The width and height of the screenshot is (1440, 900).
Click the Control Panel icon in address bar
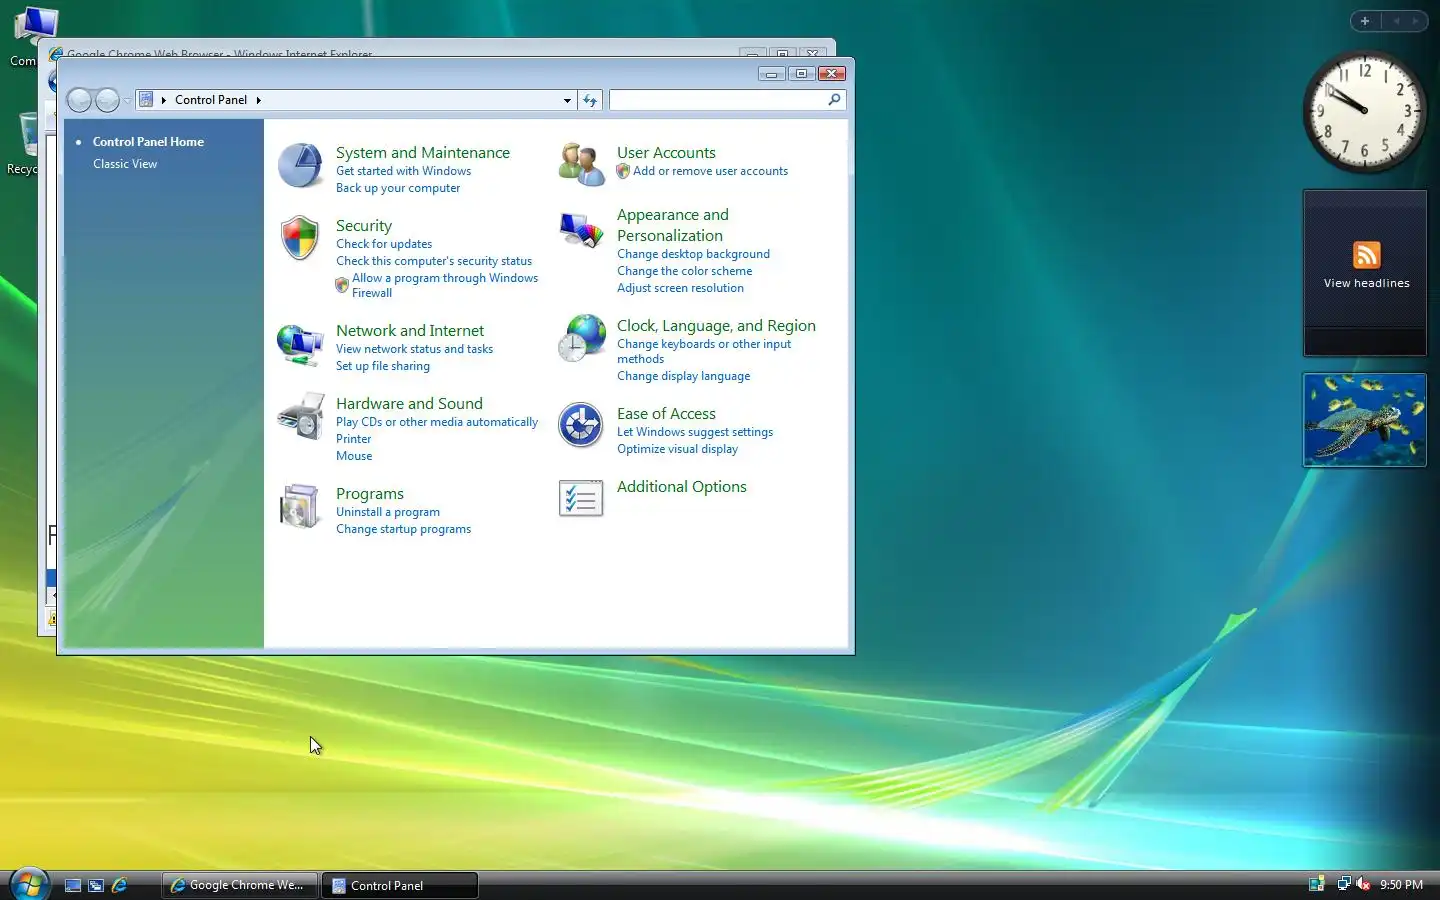coord(146,100)
